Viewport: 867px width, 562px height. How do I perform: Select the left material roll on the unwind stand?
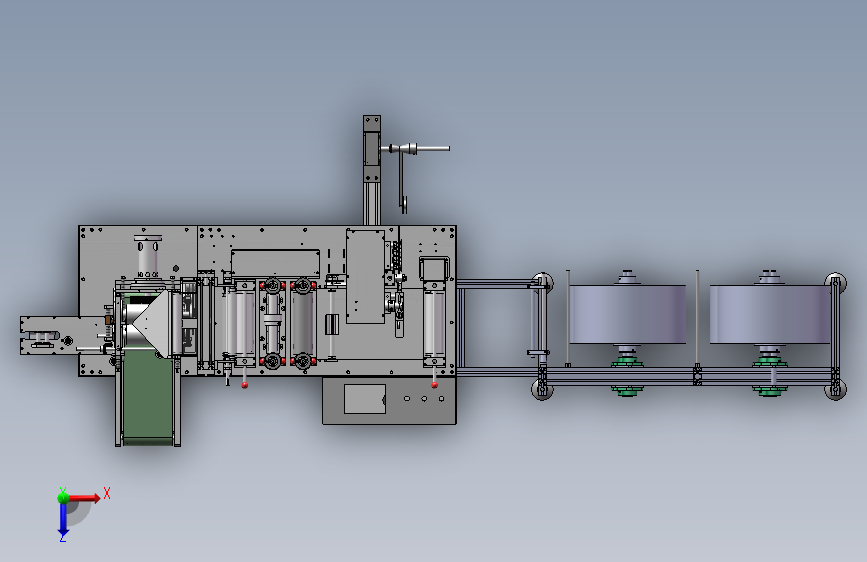pos(628,314)
